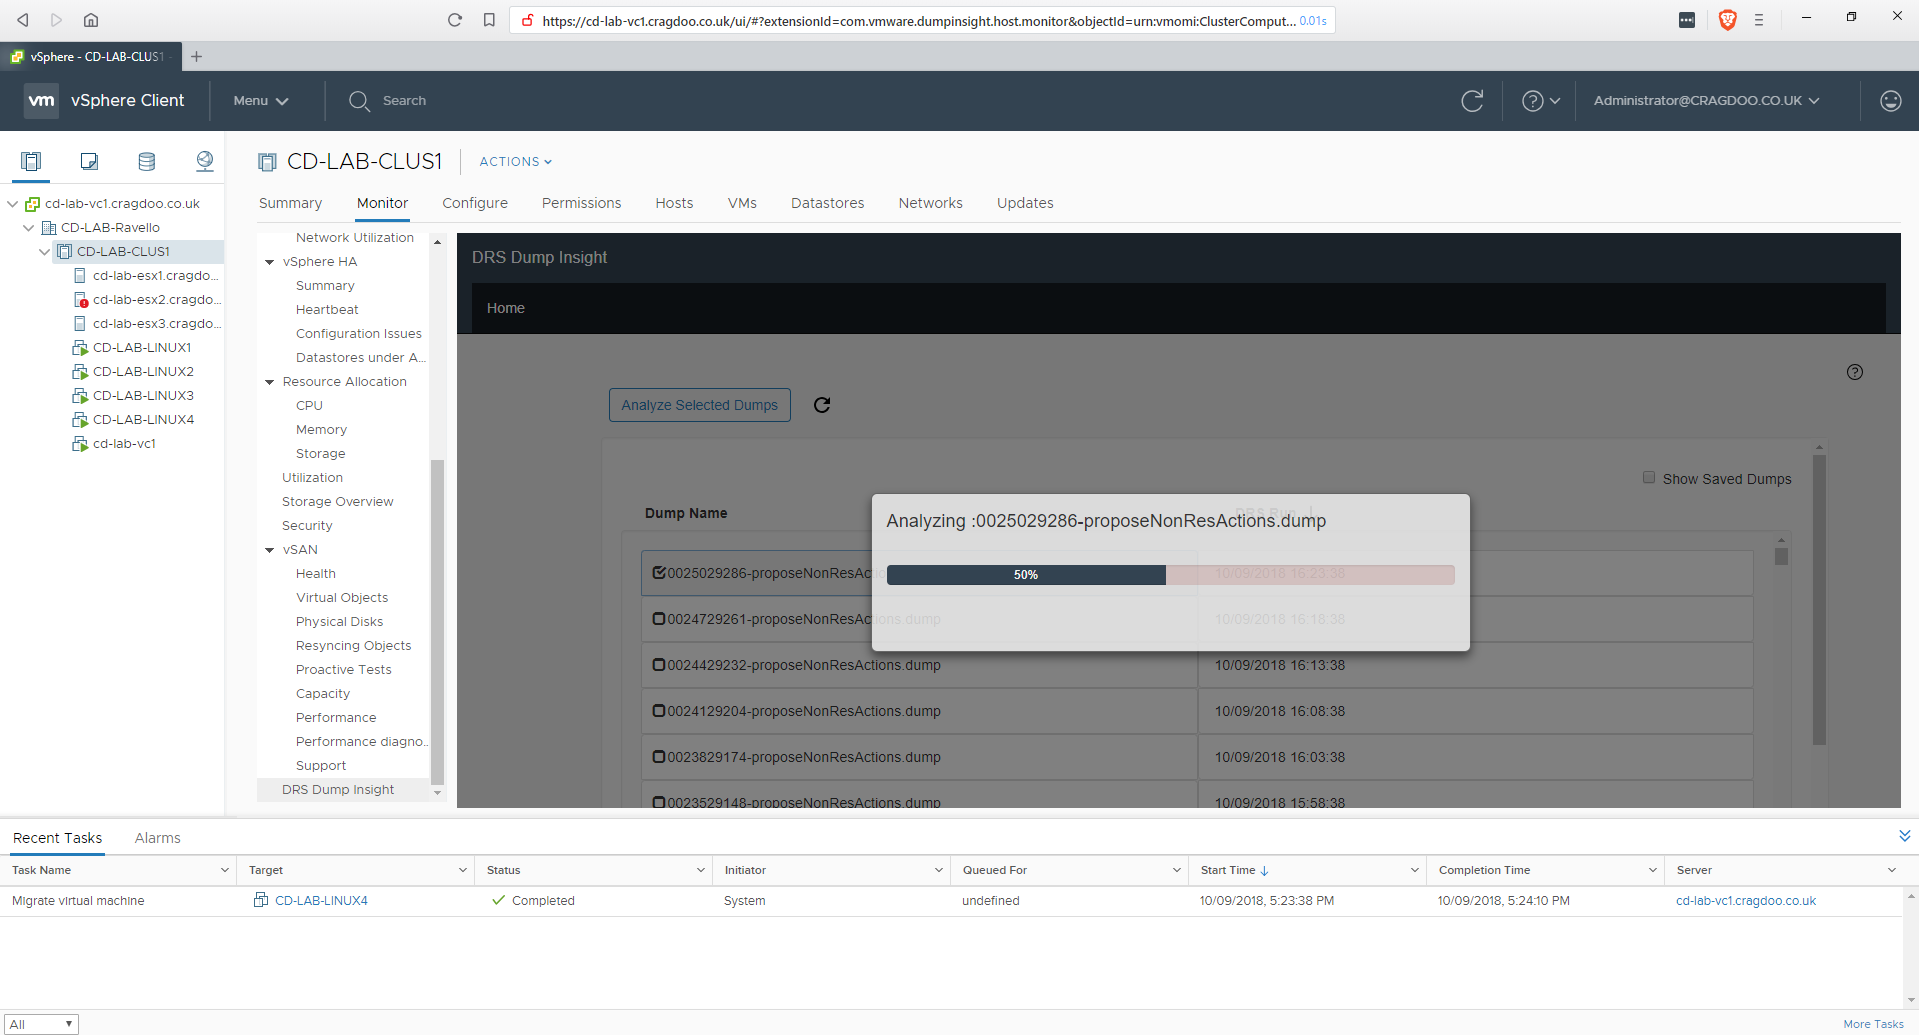Open the Administrator user account dropdown
Image resolution: width=1919 pixels, height=1035 pixels.
click(1706, 101)
